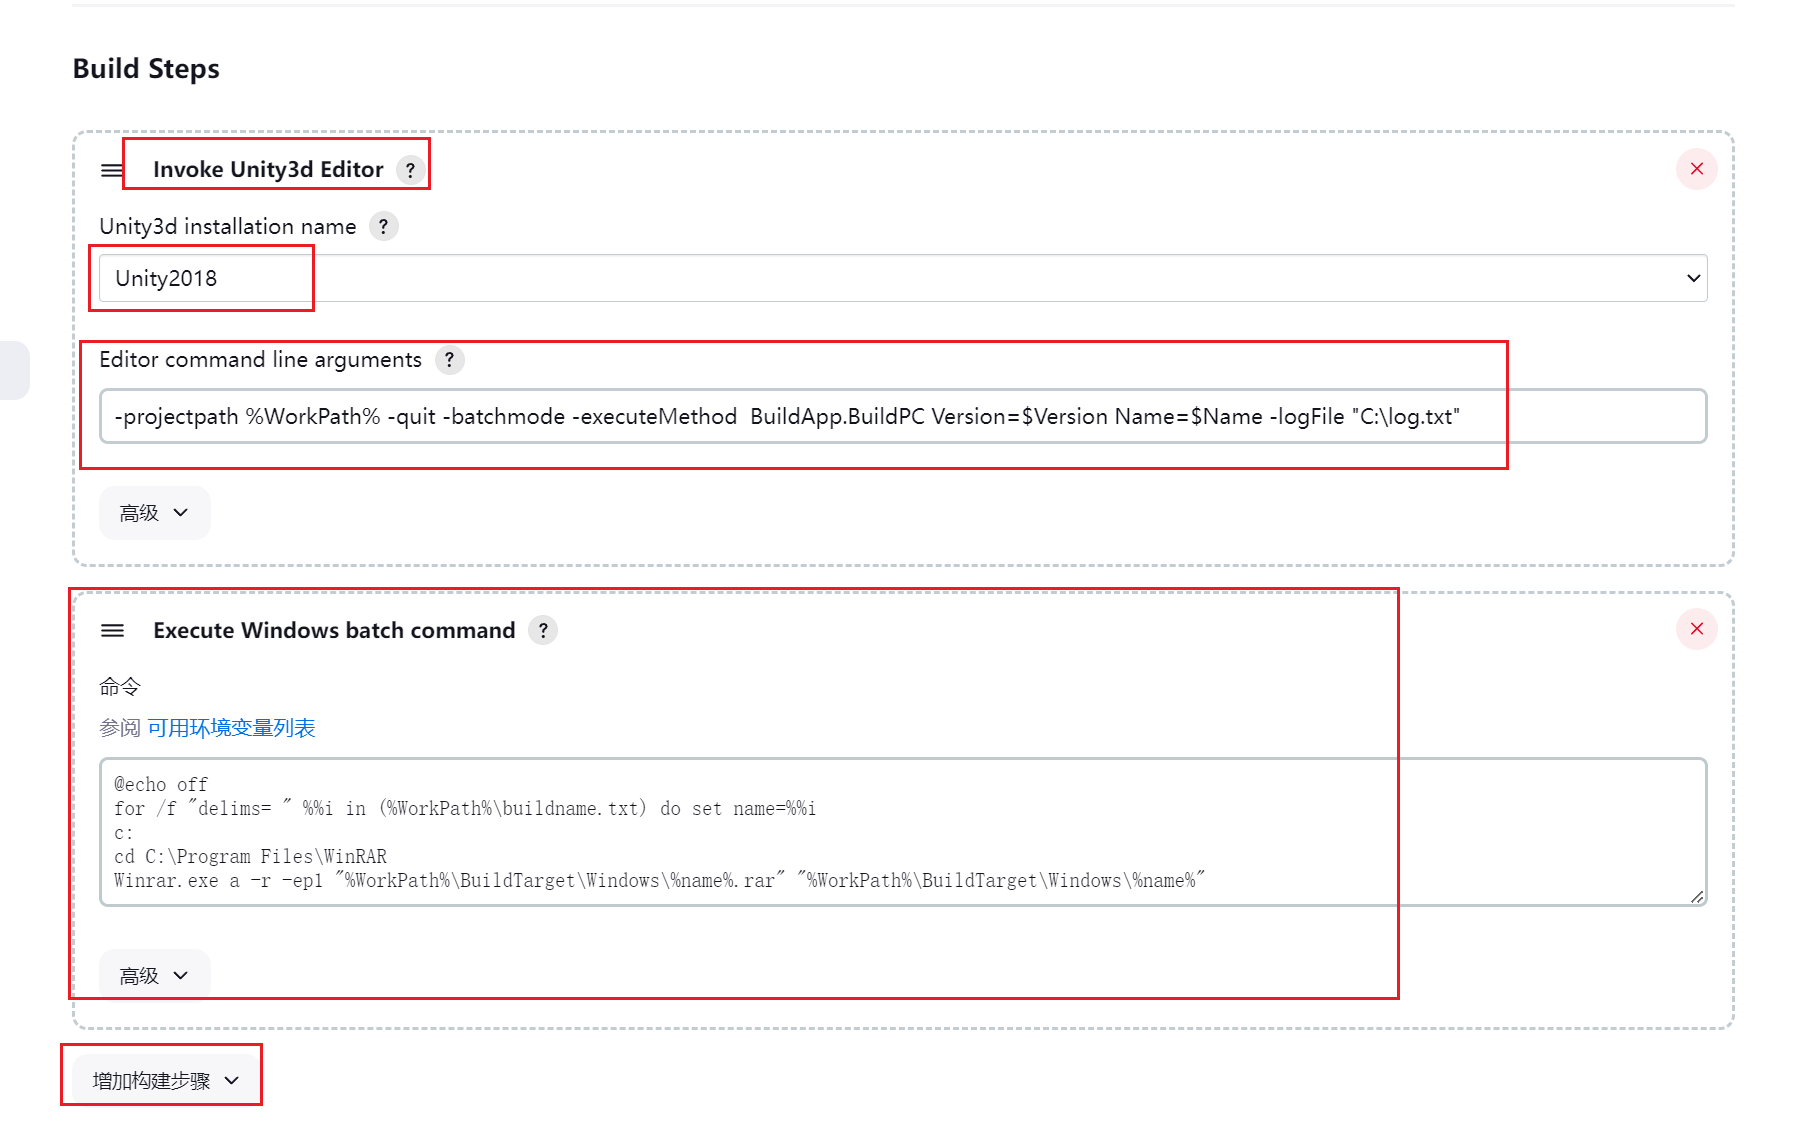Expand 高级 options under Unity3d Editor step
Viewport: 1820px width, 1122px height.
point(154,513)
